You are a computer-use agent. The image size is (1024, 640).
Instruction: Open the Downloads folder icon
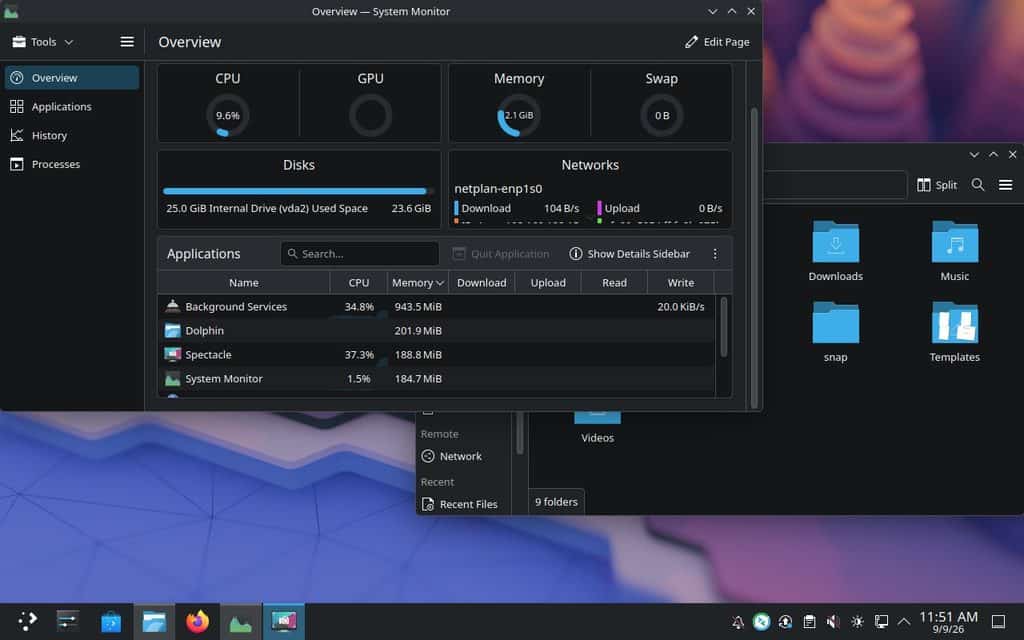coord(835,242)
